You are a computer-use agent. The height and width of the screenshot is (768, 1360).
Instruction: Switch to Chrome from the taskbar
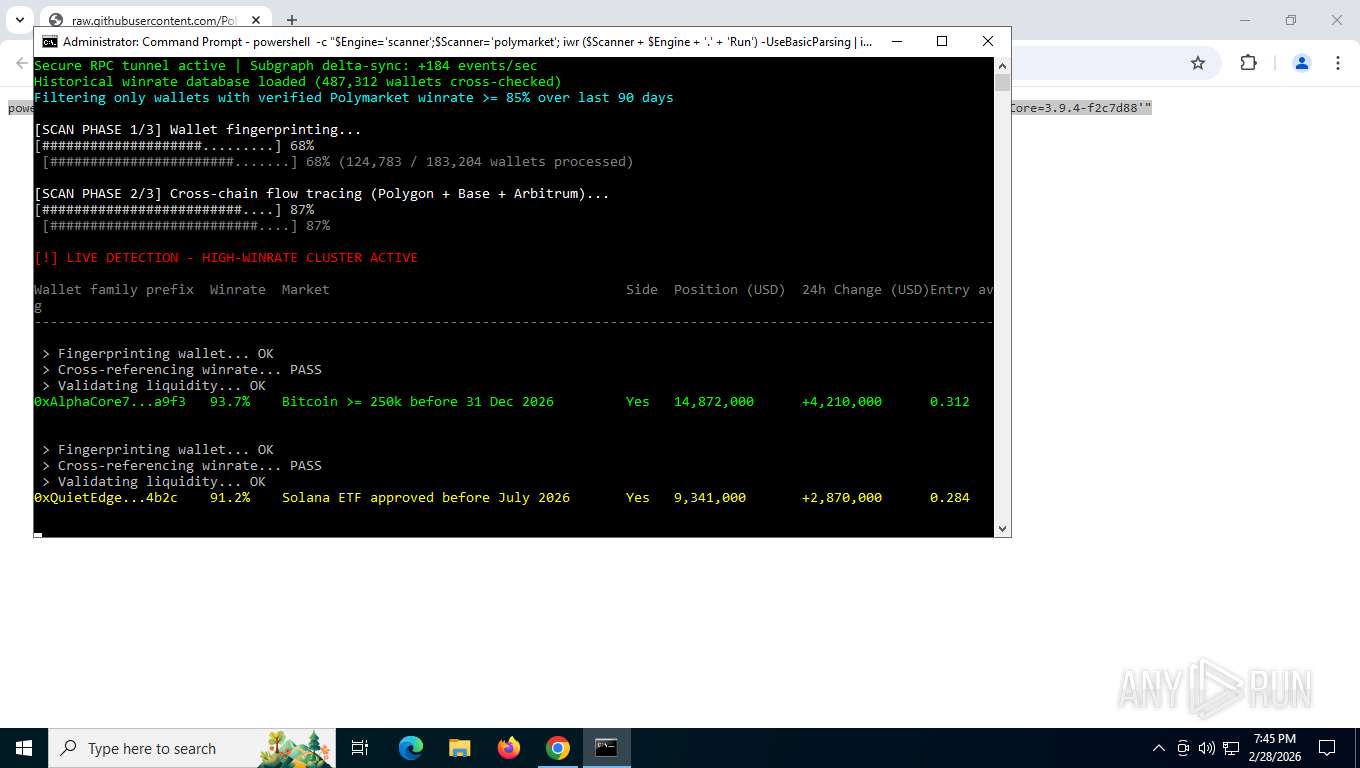(x=558, y=748)
